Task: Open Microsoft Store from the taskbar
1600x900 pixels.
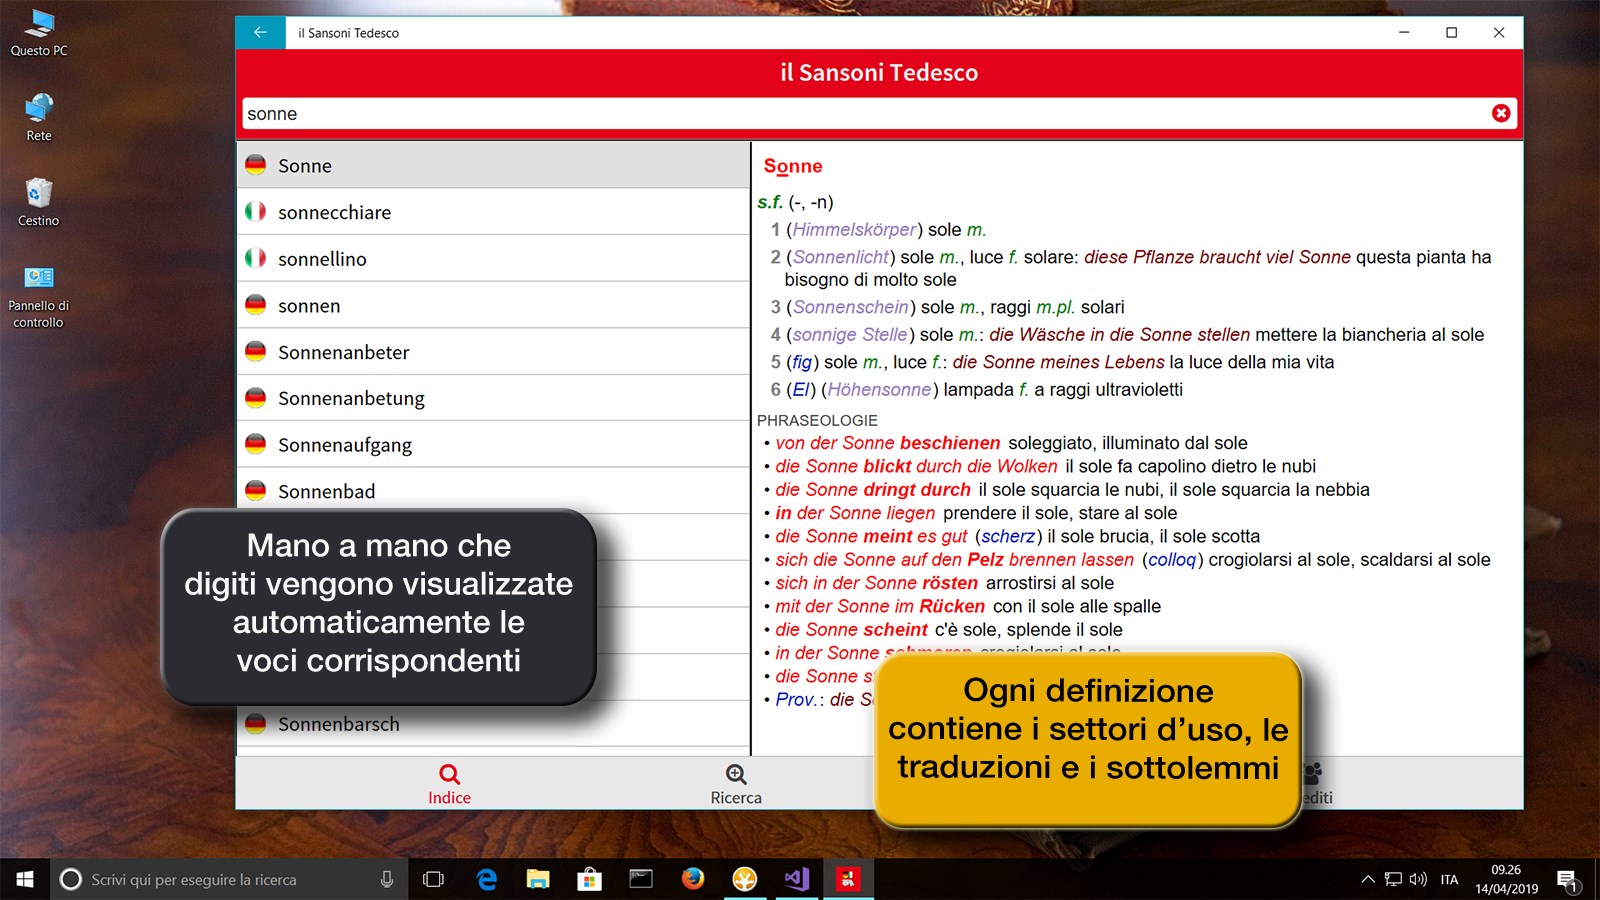Action: (x=589, y=879)
